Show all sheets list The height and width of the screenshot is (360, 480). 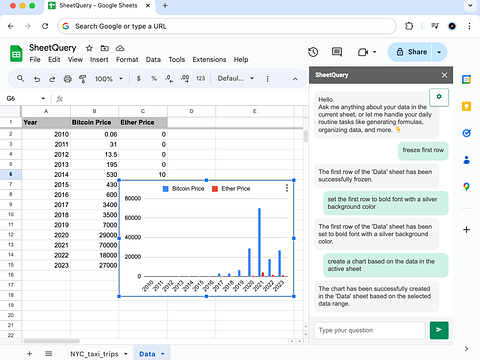pos(49,354)
